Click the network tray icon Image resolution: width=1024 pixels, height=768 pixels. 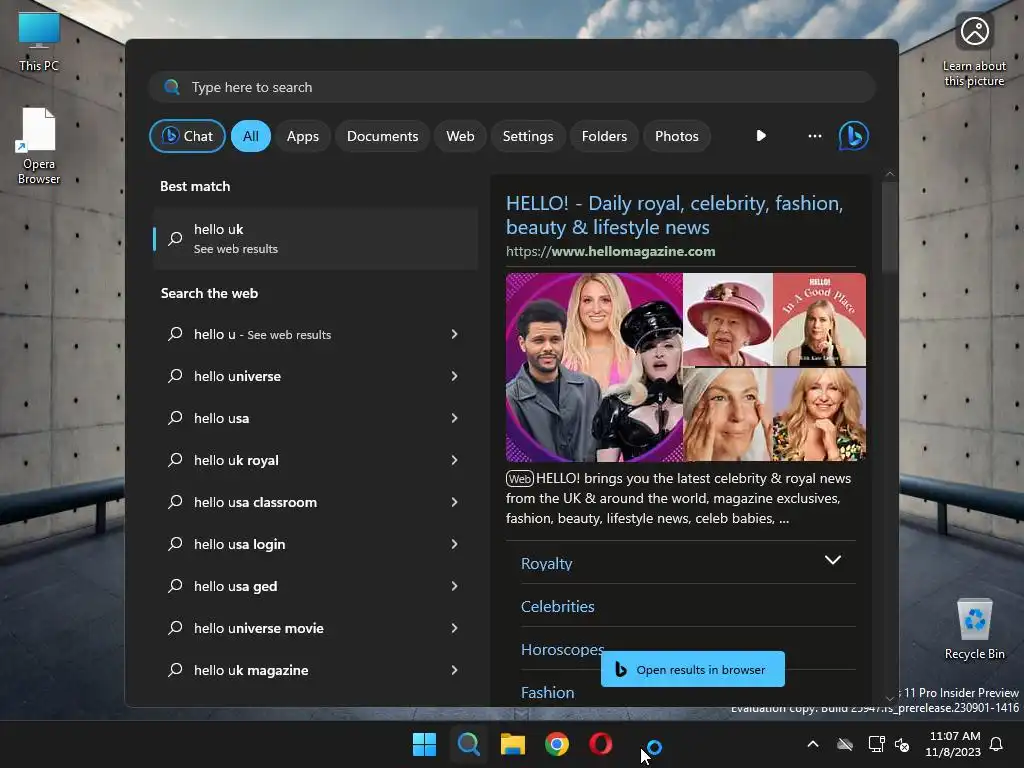pyautogui.click(x=876, y=744)
